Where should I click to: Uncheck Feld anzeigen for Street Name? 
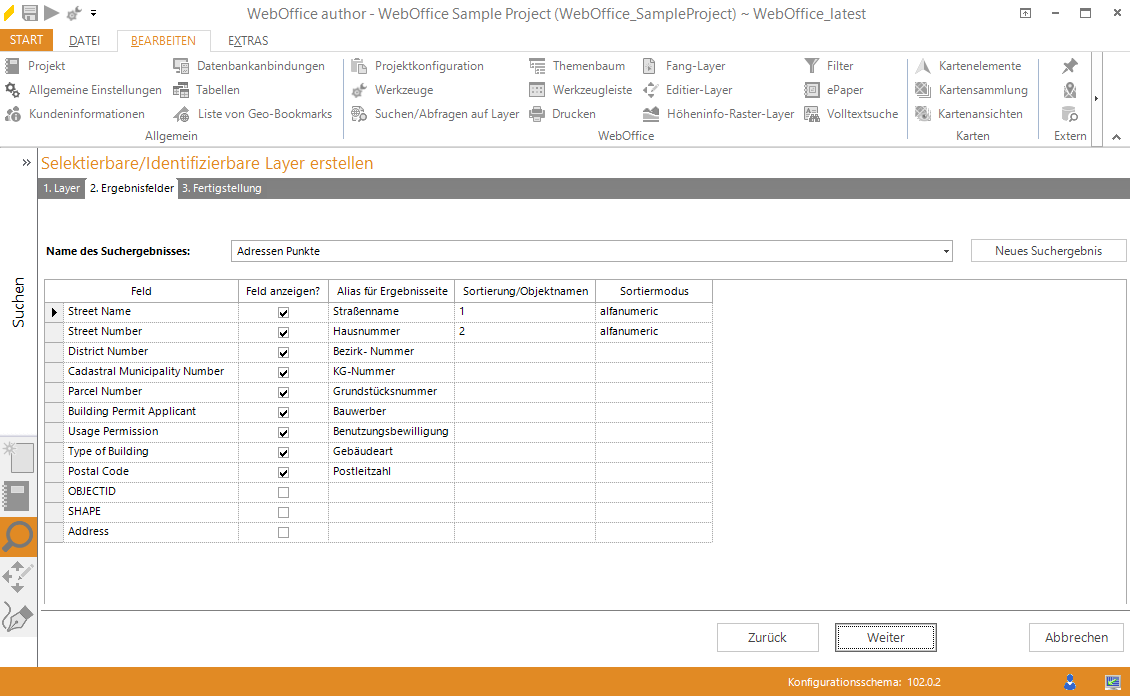pyautogui.click(x=283, y=311)
